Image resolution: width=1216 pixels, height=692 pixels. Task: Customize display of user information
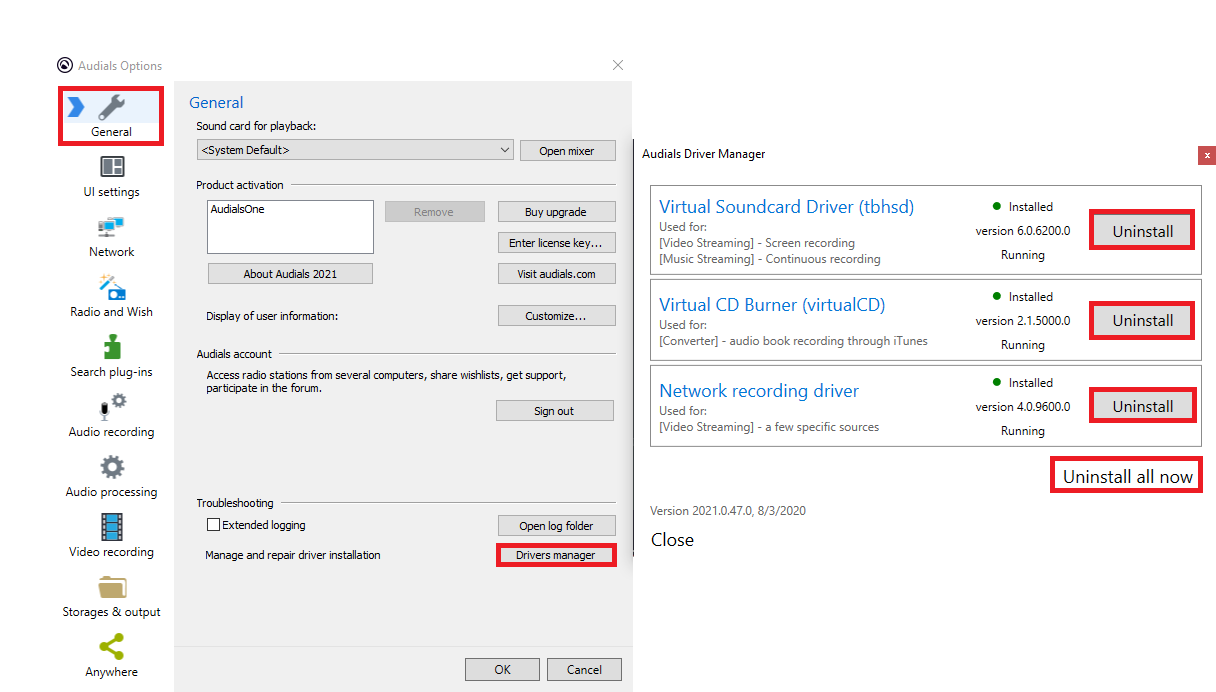click(556, 316)
